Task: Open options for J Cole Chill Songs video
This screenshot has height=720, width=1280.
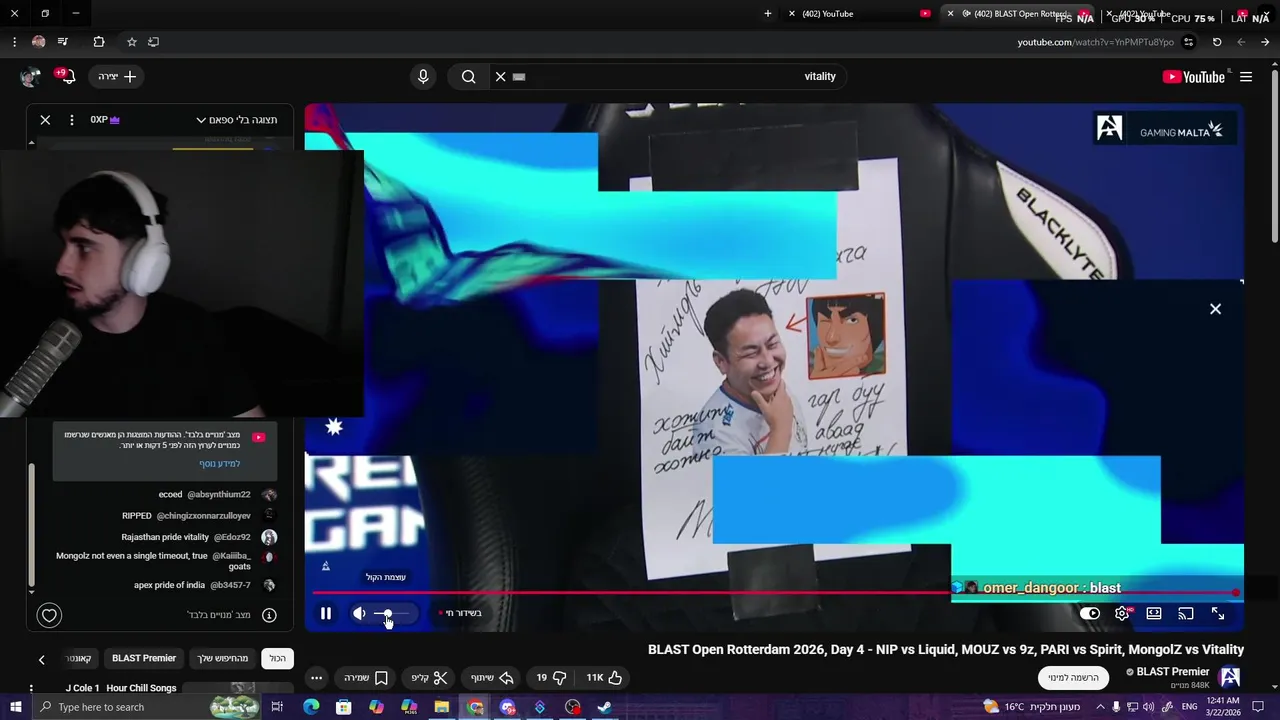Action: point(32,689)
